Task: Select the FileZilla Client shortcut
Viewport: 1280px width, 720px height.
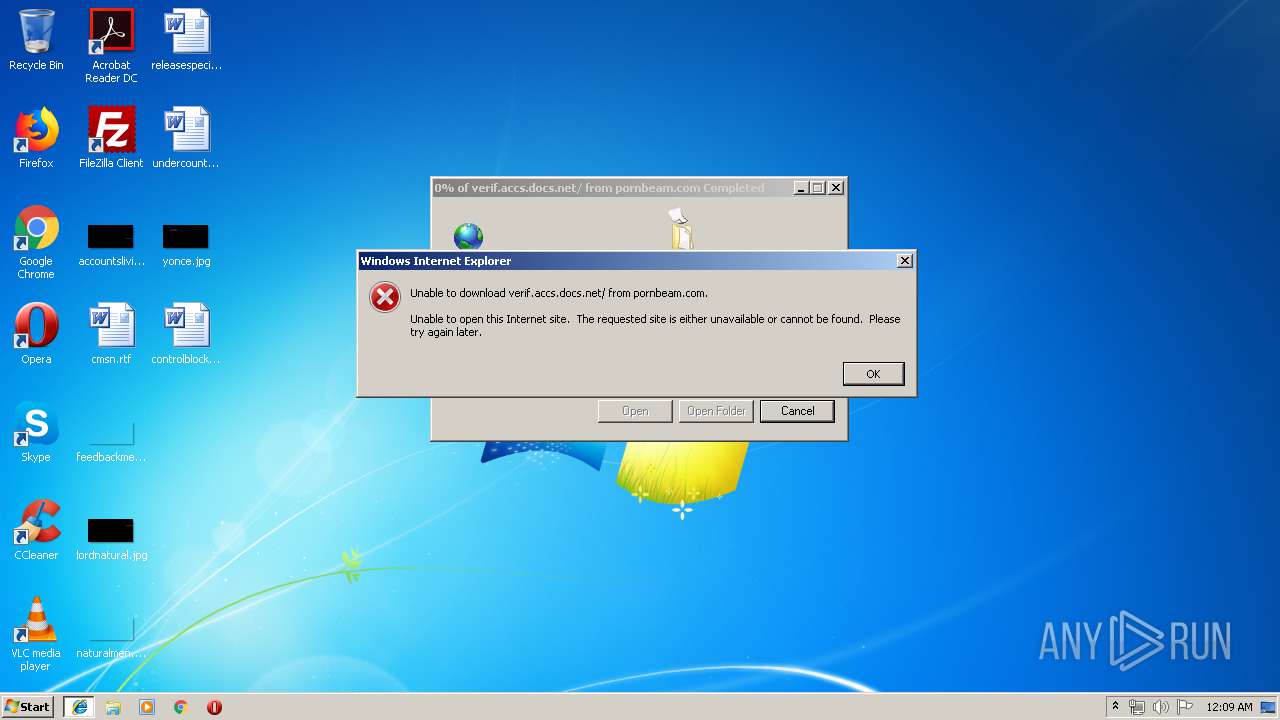Action: coord(111,138)
